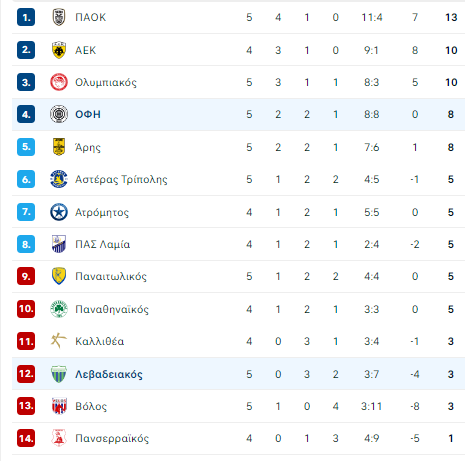Open the Παναιτωλικός team page
This screenshot has height=461, width=465.
tap(111, 276)
